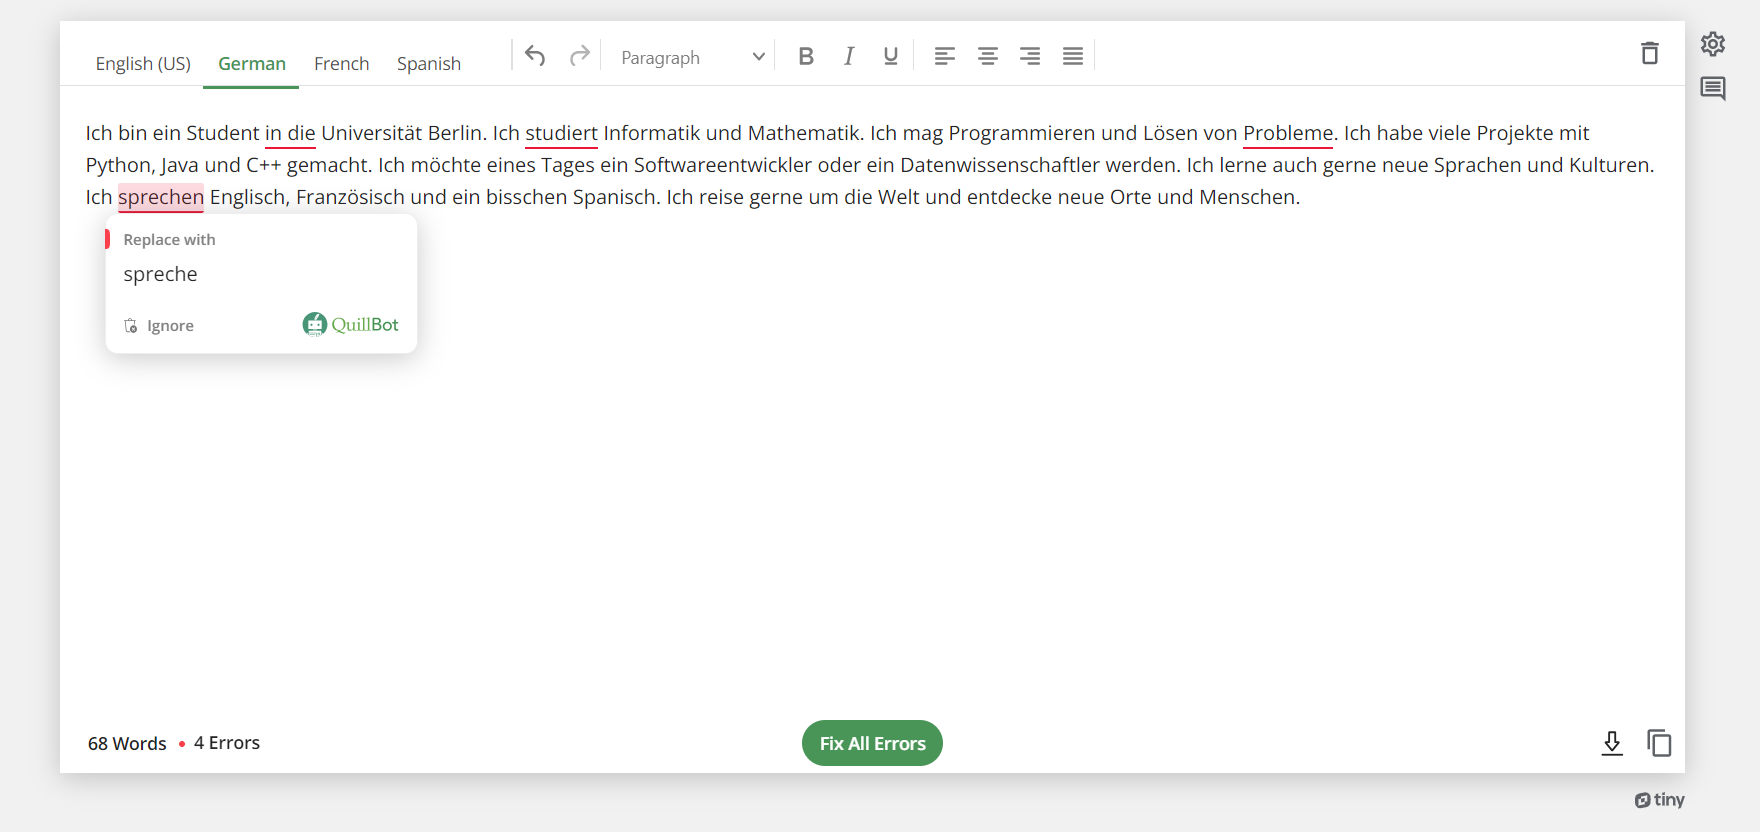Image resolution: width=1760 pixels, height=832 pixels.
Task: Align text to the right
Action: point(1030,56)
